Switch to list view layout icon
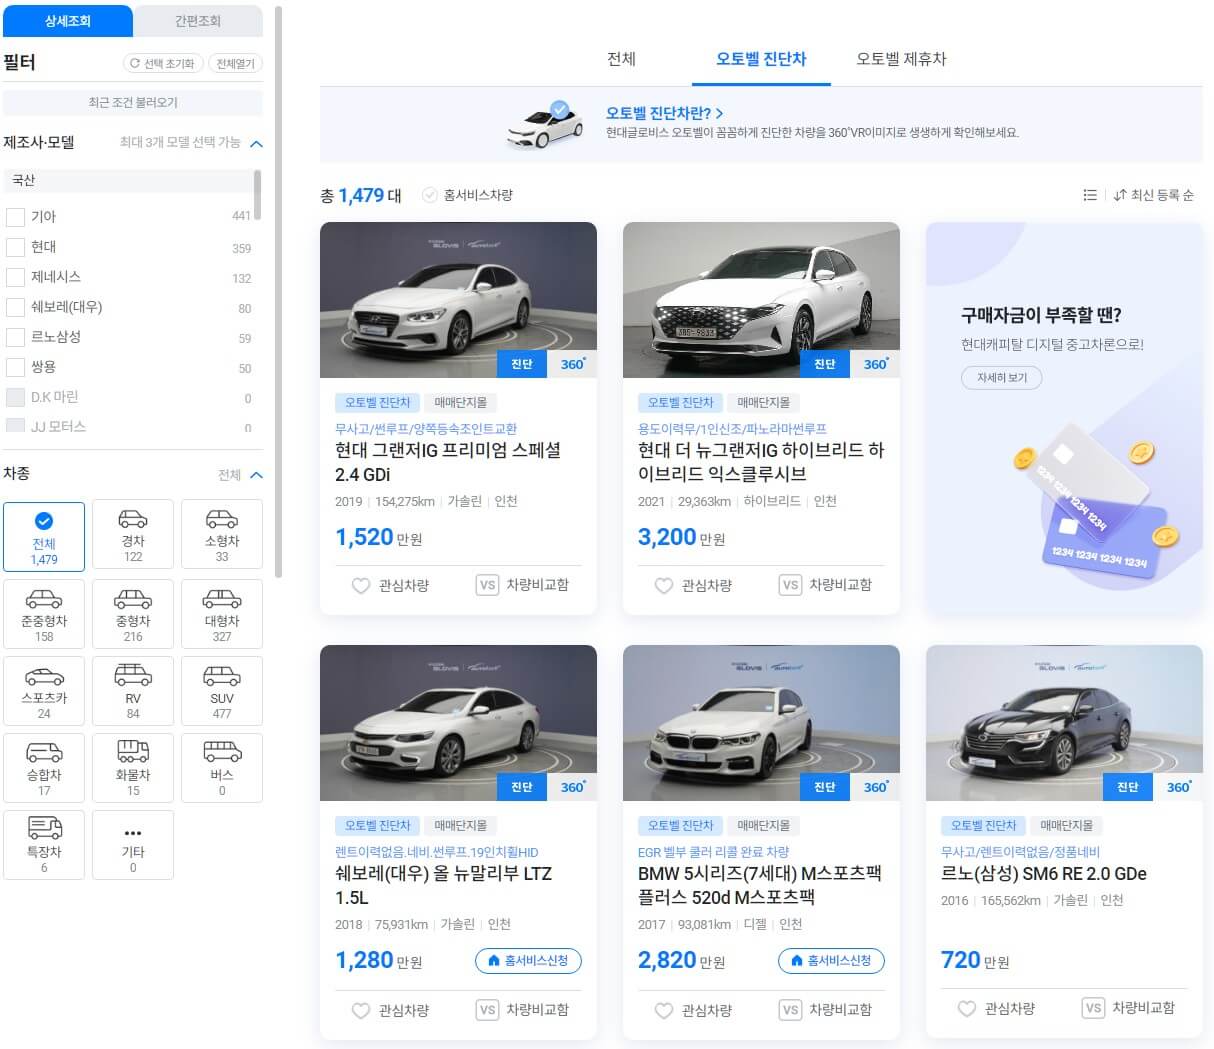This screenshot has width=1214, height=1049. tap(1090, 195)
